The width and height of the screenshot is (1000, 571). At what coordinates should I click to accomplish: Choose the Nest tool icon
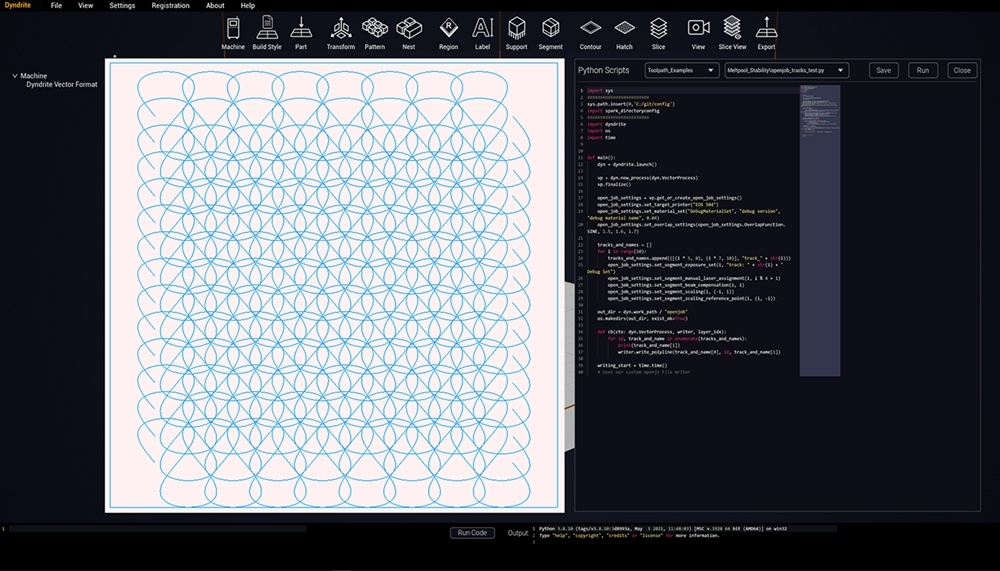[x=408, y=28]
